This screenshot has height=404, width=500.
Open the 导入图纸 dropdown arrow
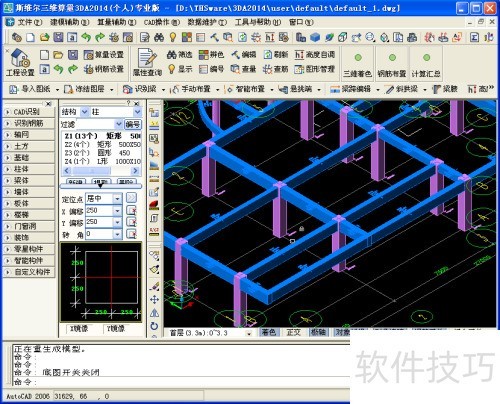[x=57, y=90]
